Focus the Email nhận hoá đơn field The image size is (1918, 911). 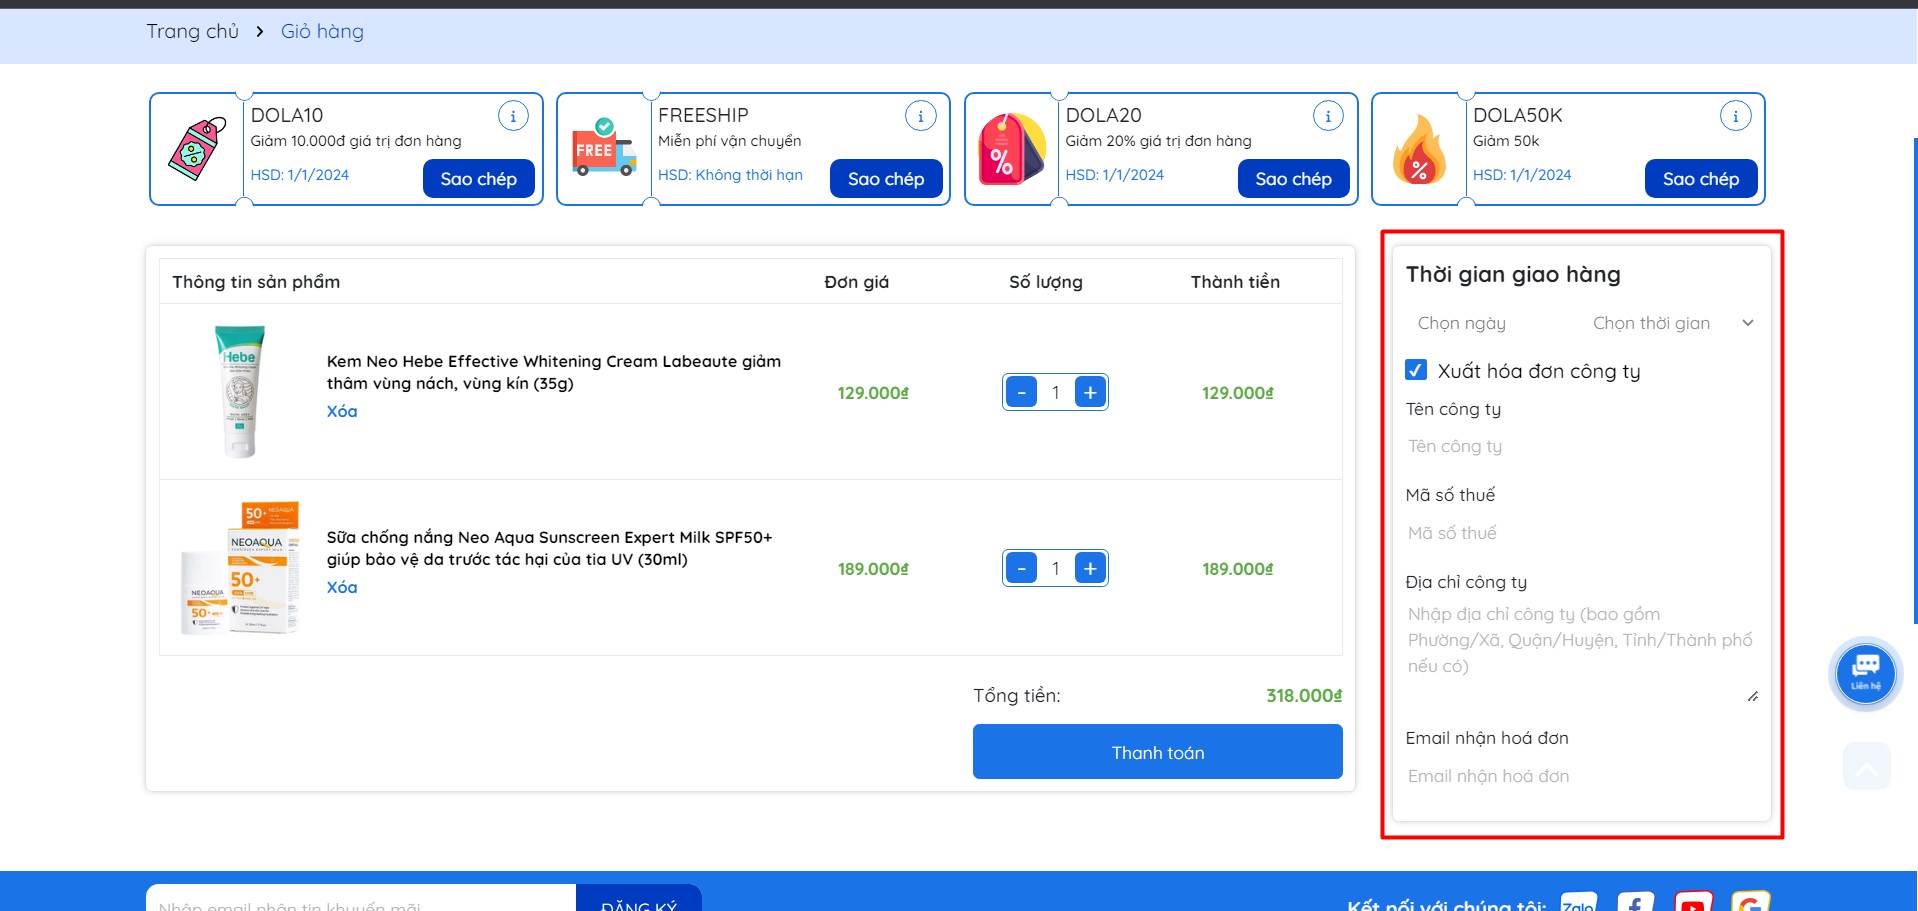point(1582,776)
